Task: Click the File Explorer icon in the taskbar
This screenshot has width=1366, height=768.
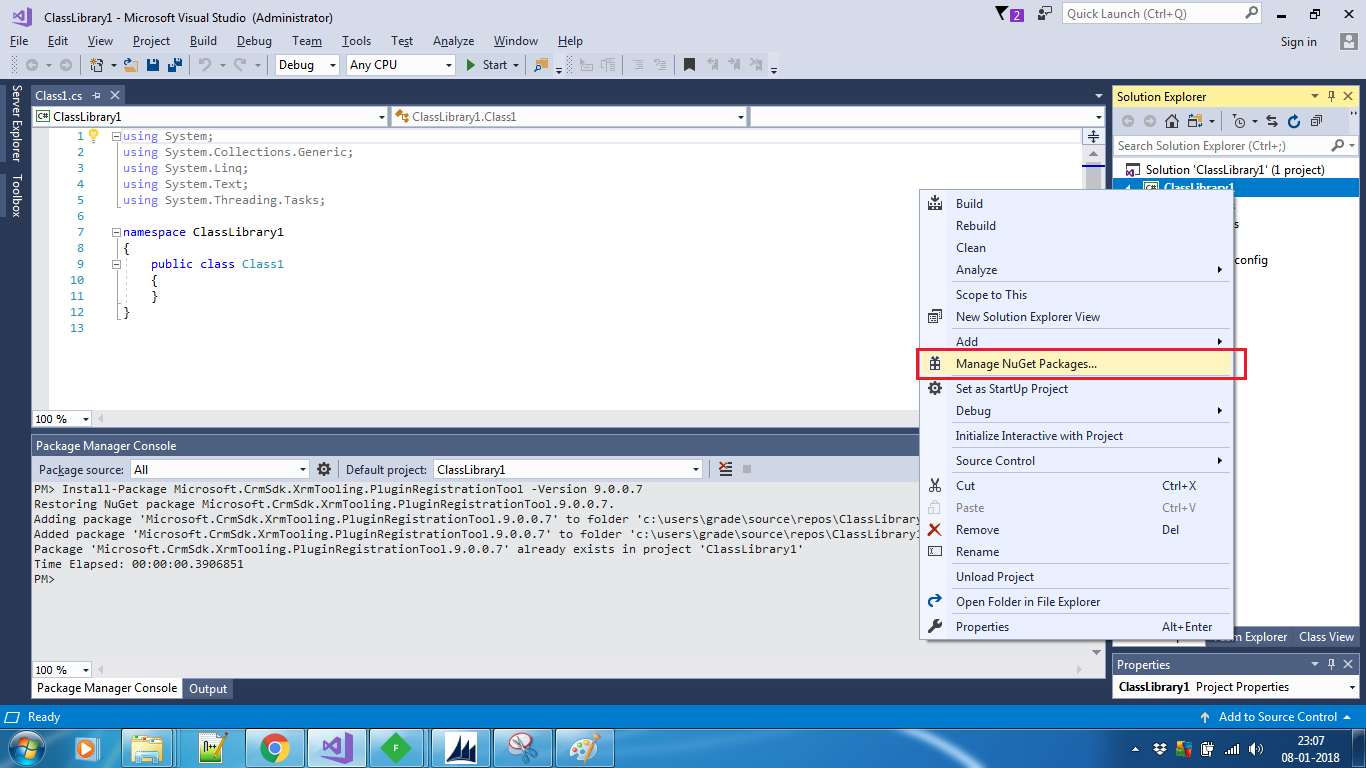Action: 147,748
